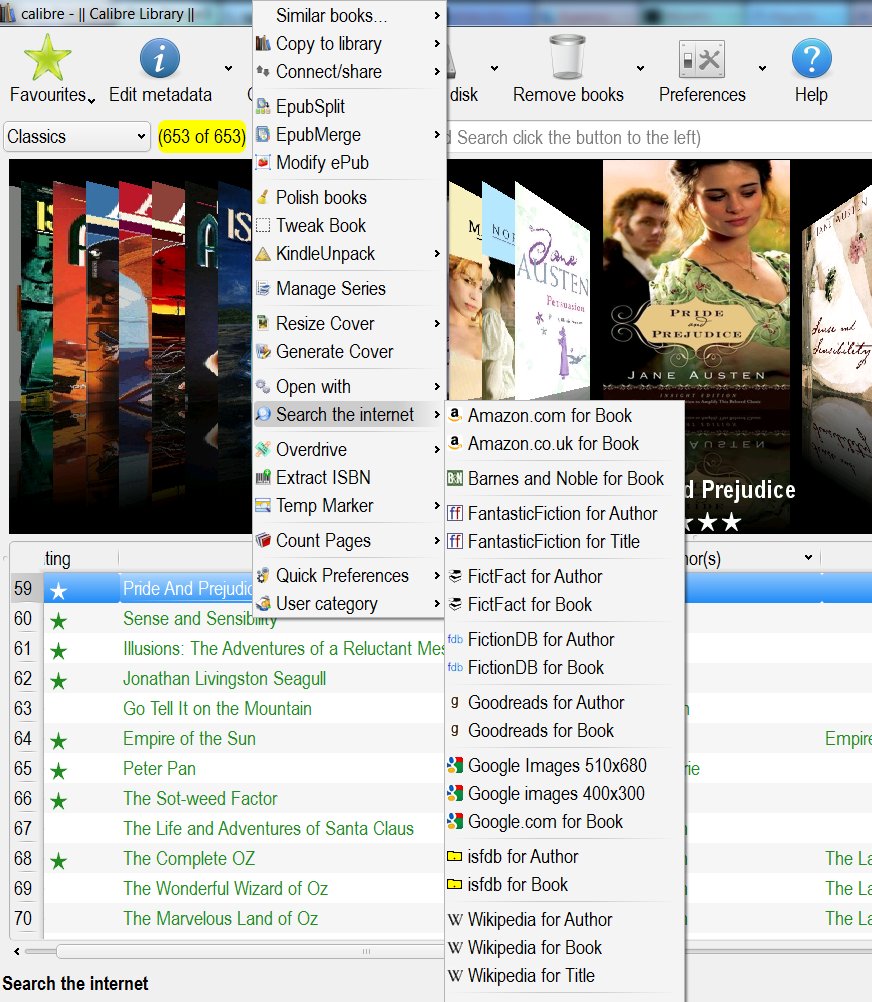Select Jonathan Livingston Seagull title
The width and height of the screenshot is (872, 1002).
point(224,679)
